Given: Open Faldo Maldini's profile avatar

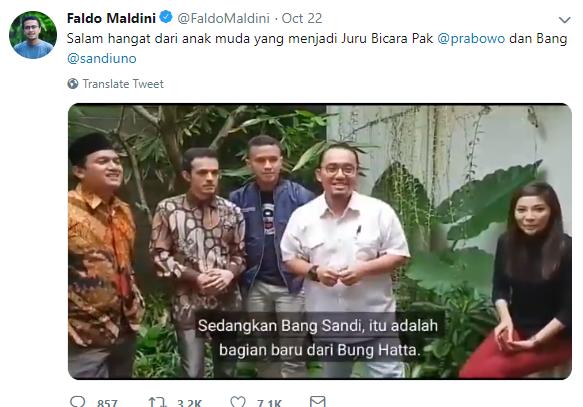Looking at the screenshot, I should click(x=33, y=35).
